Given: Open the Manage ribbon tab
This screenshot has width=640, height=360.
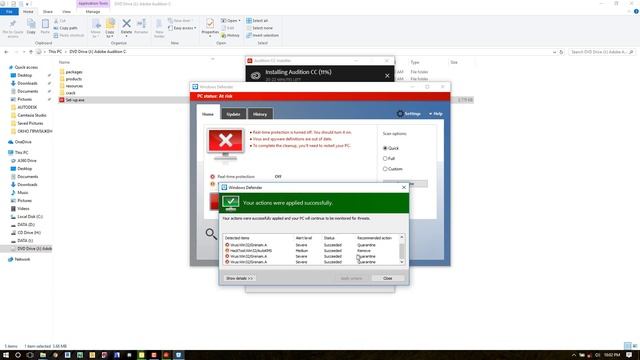Looking at the screenshot, I should (93, 12).
